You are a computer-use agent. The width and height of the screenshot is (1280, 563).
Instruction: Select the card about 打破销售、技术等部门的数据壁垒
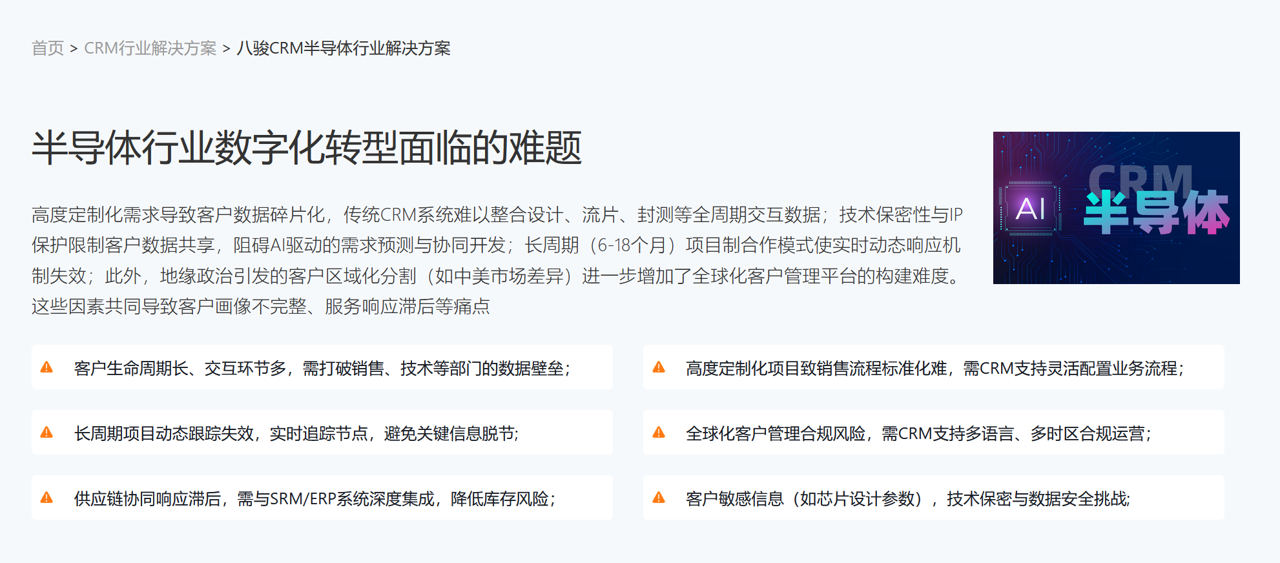coord(322,368)
